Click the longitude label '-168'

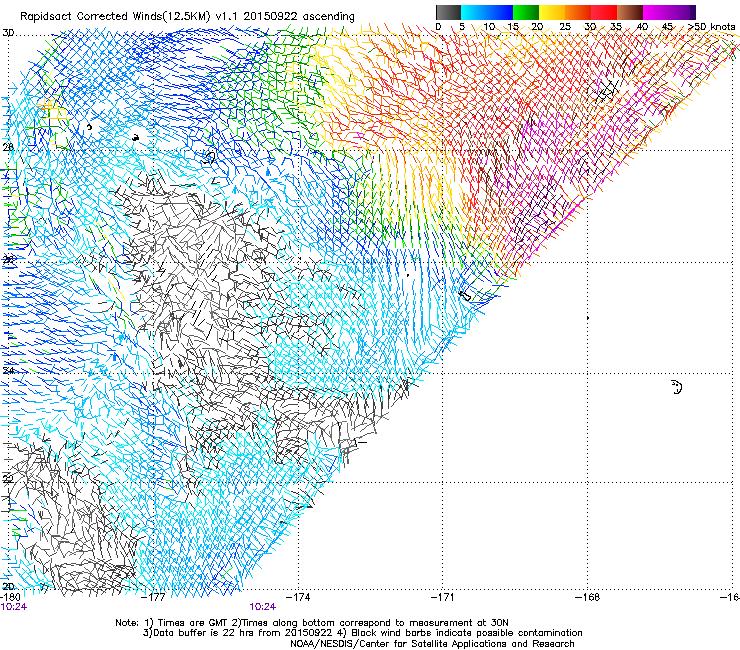point(587,597)
